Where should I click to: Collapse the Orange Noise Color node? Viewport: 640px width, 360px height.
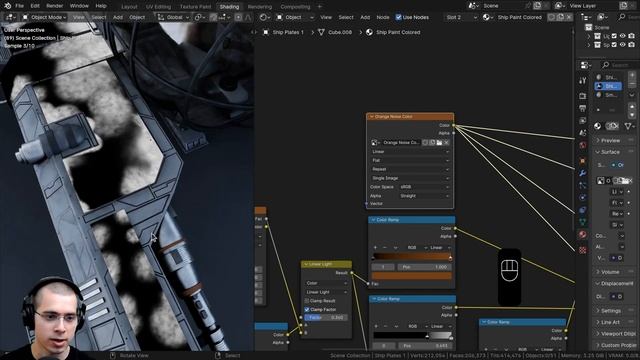372,117
